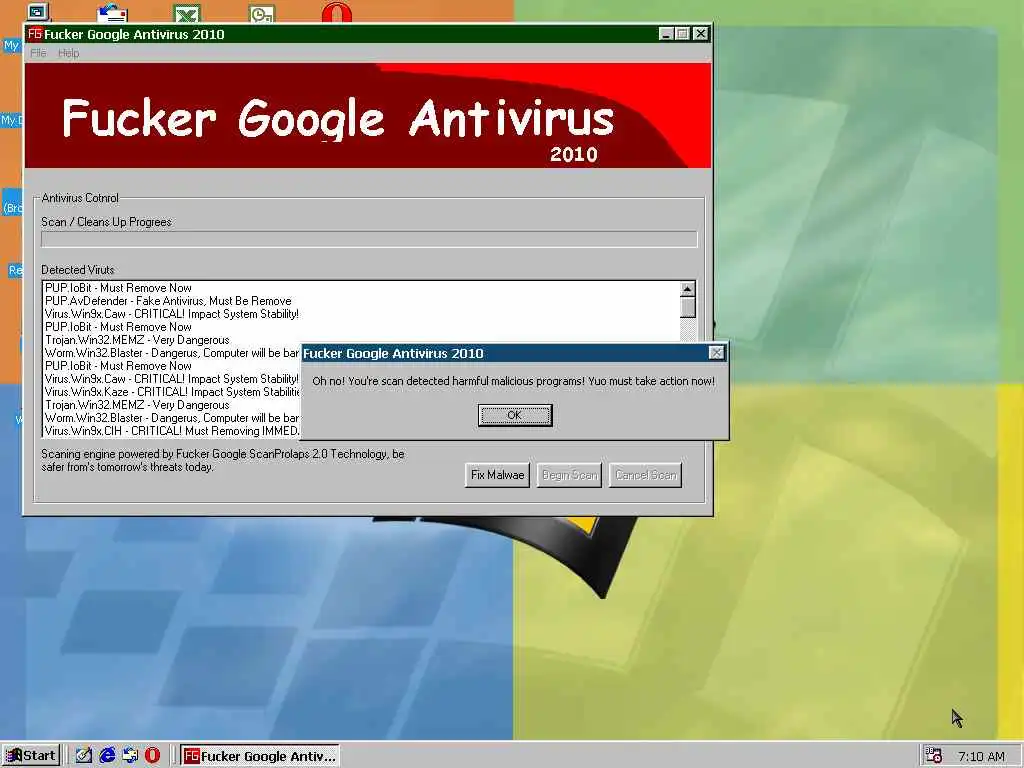Launch Internet Explorer from quick launch
The height and width of the screenshot is (768, 1024).
coord(107,756)
